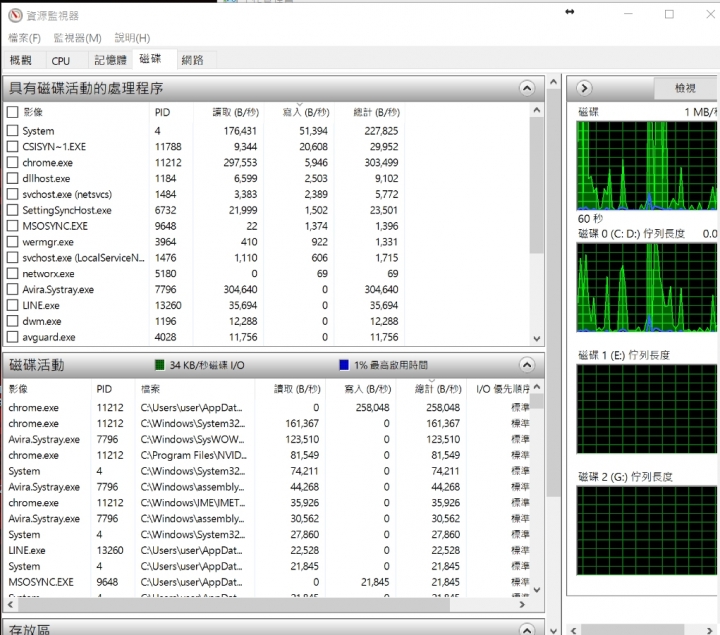Open the 監視器(M) menu
Viewport: 720px width, 635px height.
coord(77,38)
